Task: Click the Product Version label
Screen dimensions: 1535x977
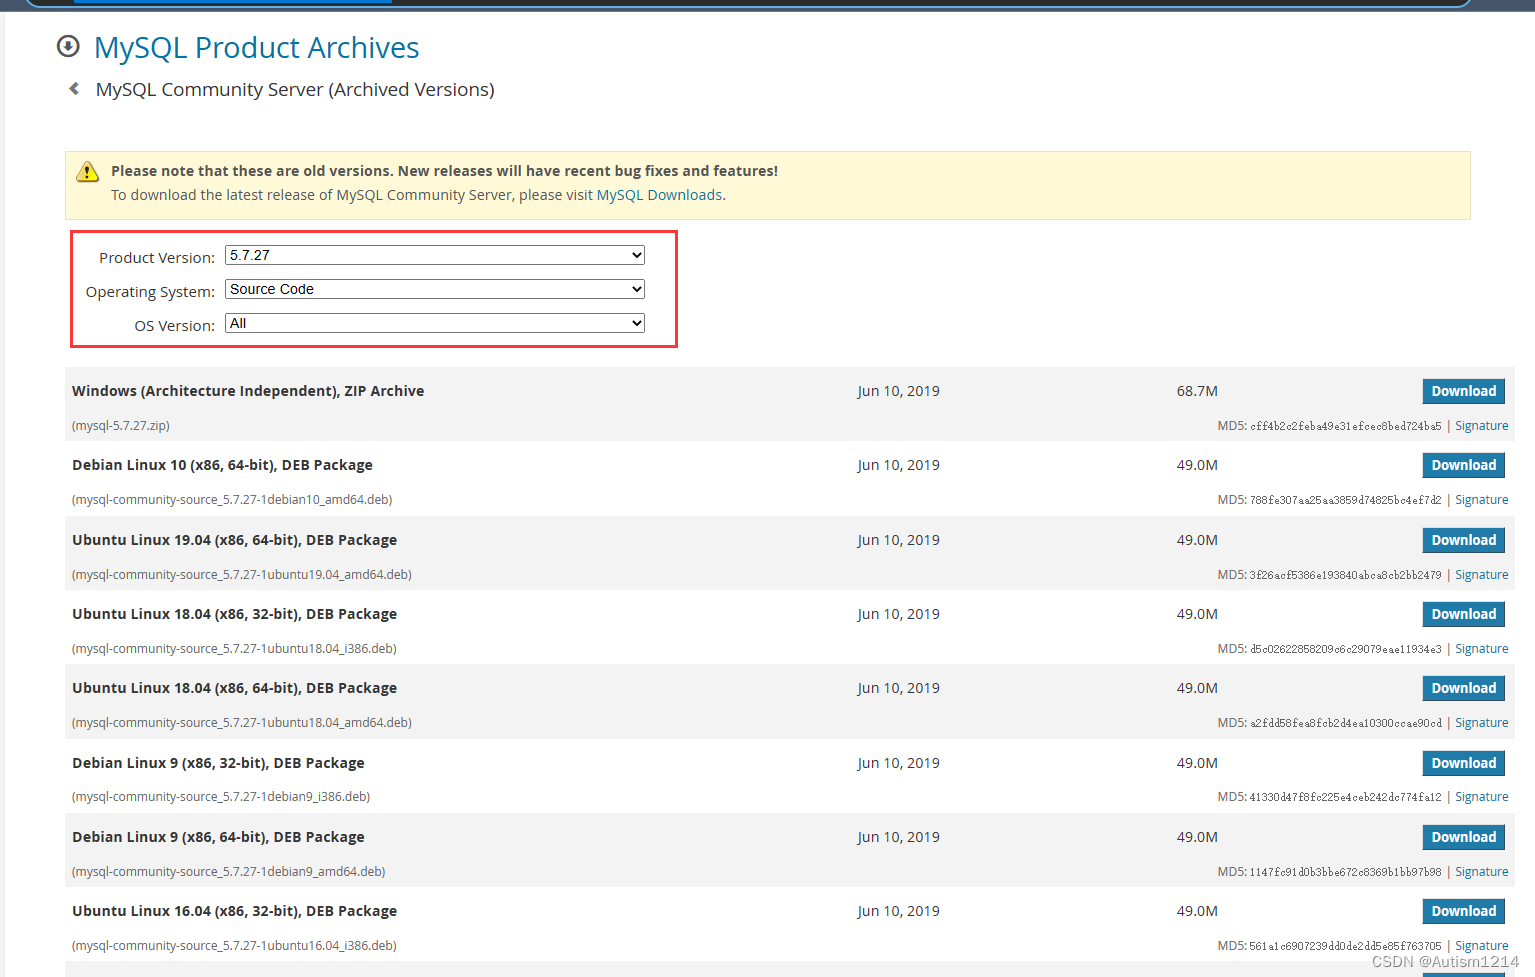Action: 157,258
